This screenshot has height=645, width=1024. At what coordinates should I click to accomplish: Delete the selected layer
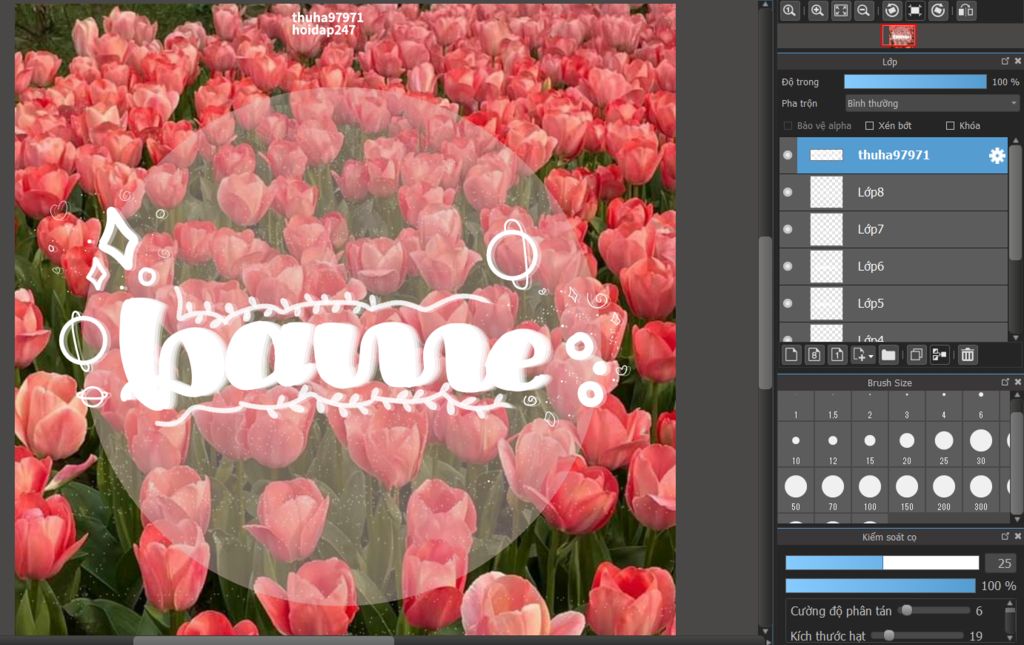click(968, 354)
